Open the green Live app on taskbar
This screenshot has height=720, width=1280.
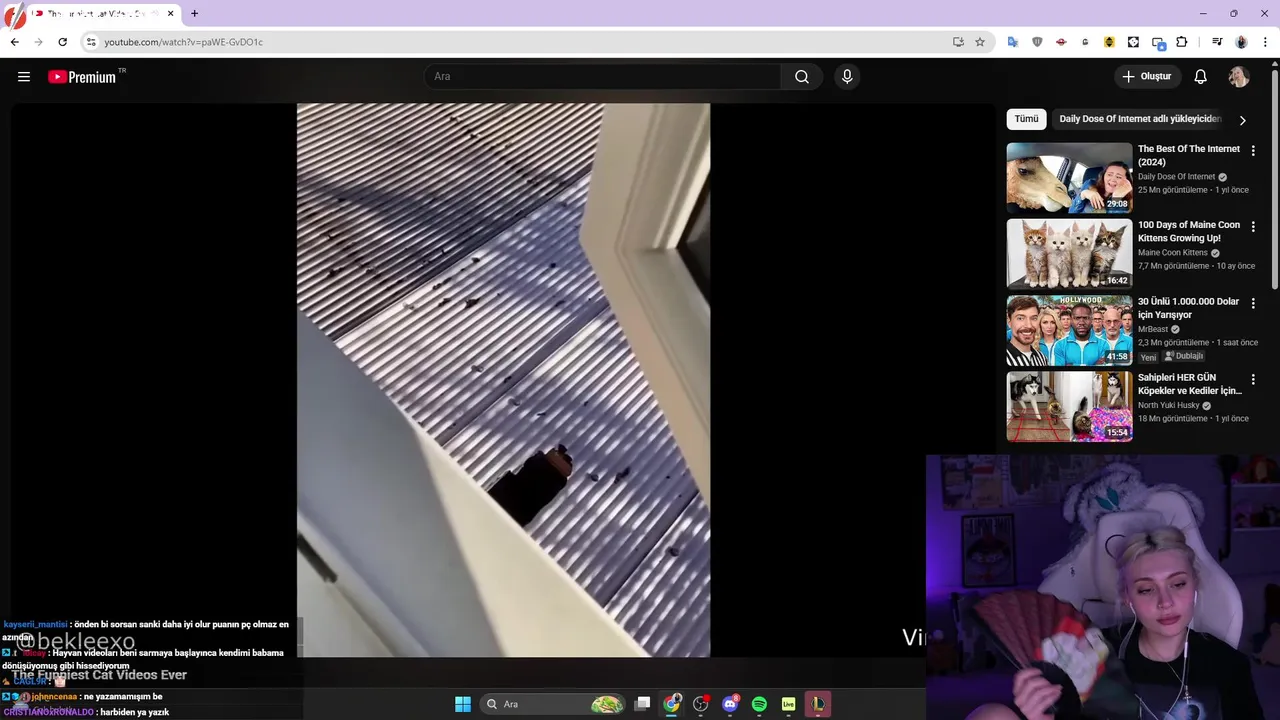788,704
